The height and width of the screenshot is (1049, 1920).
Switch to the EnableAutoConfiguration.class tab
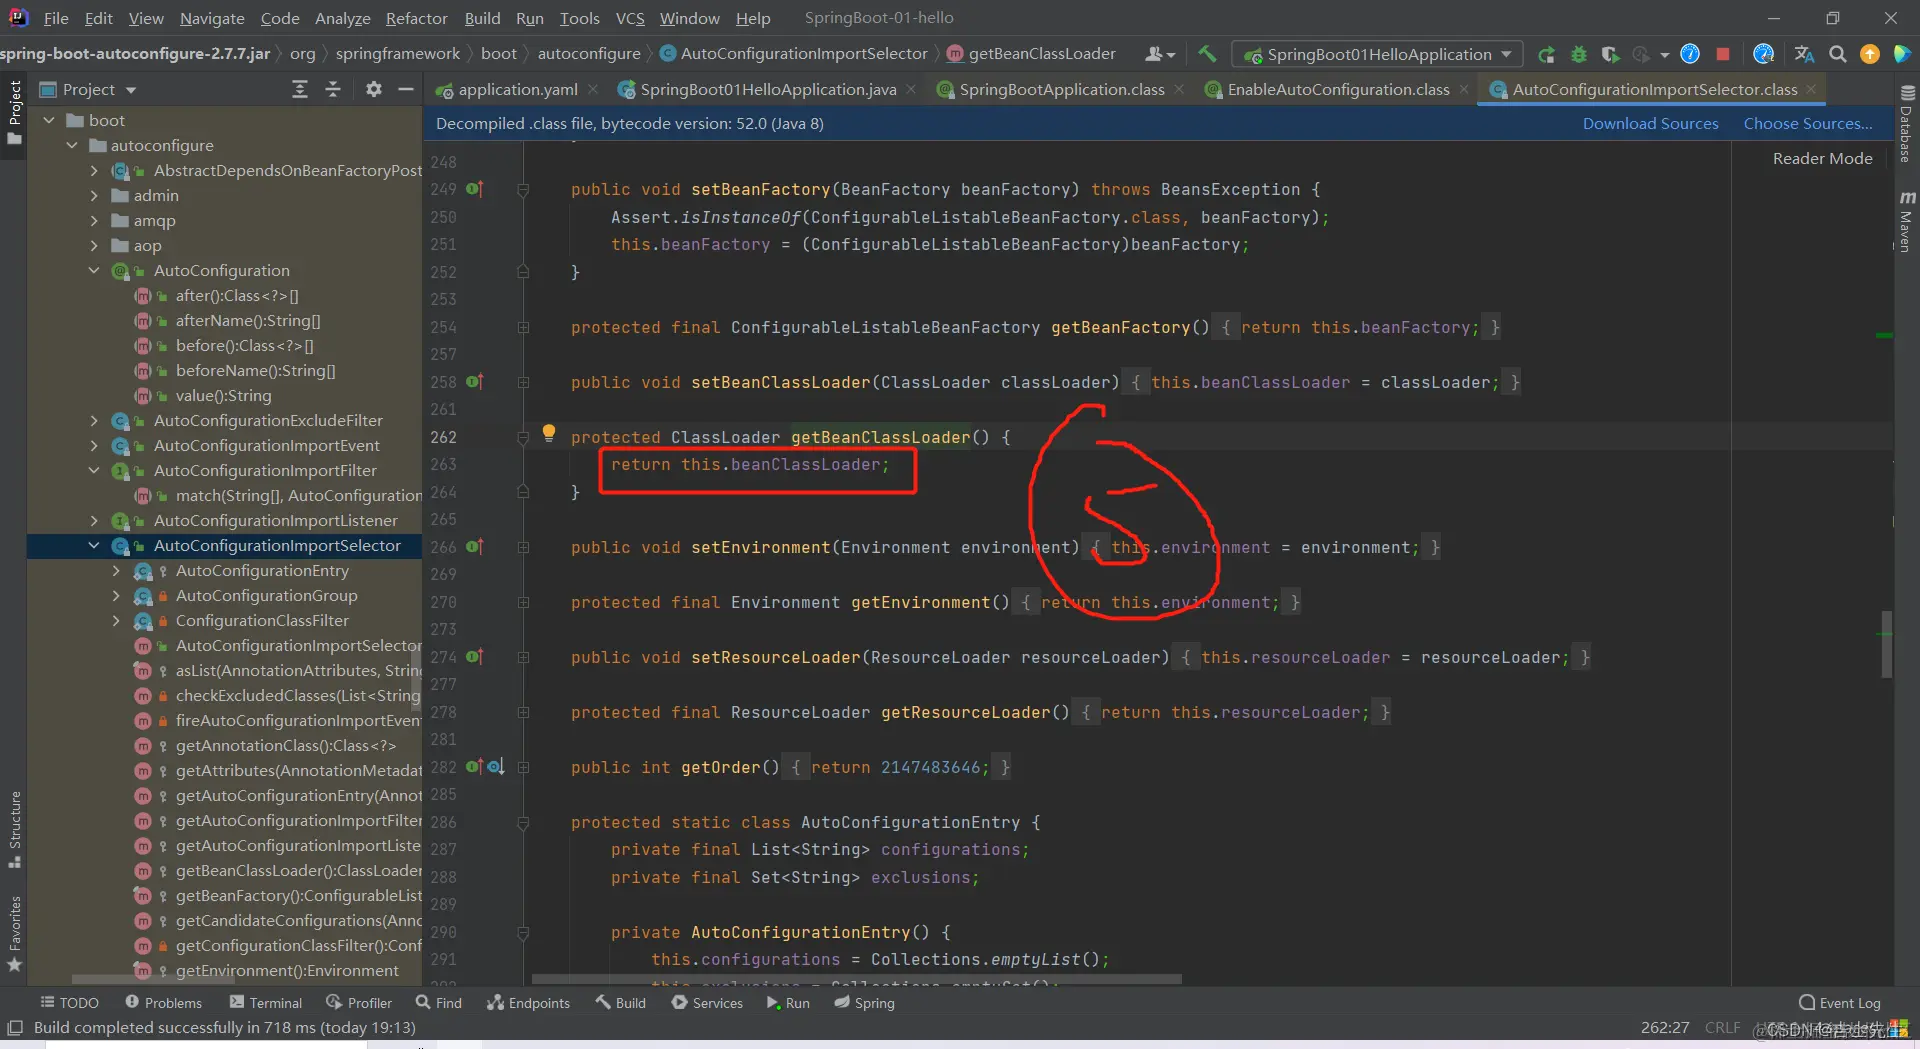(x=1338, y=90)
